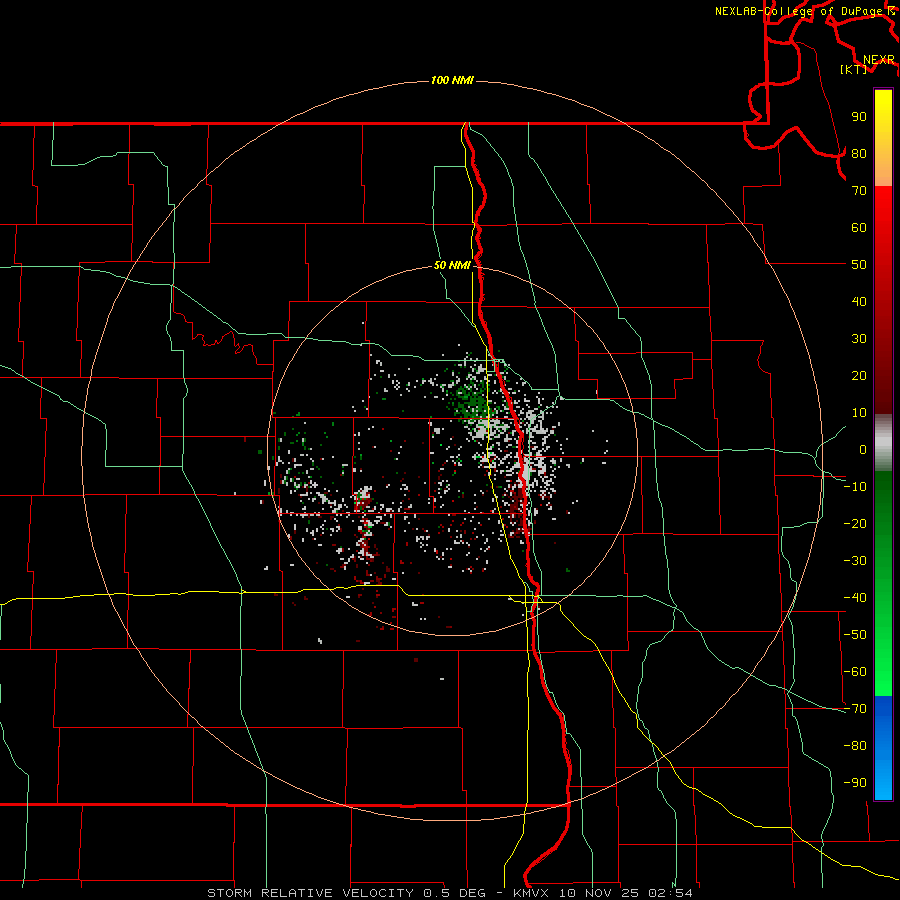This screenshot has width=900, height=900.
Task: Click the STORM RELATIVE VELOCITY caption text
Action: click(310, 893)
